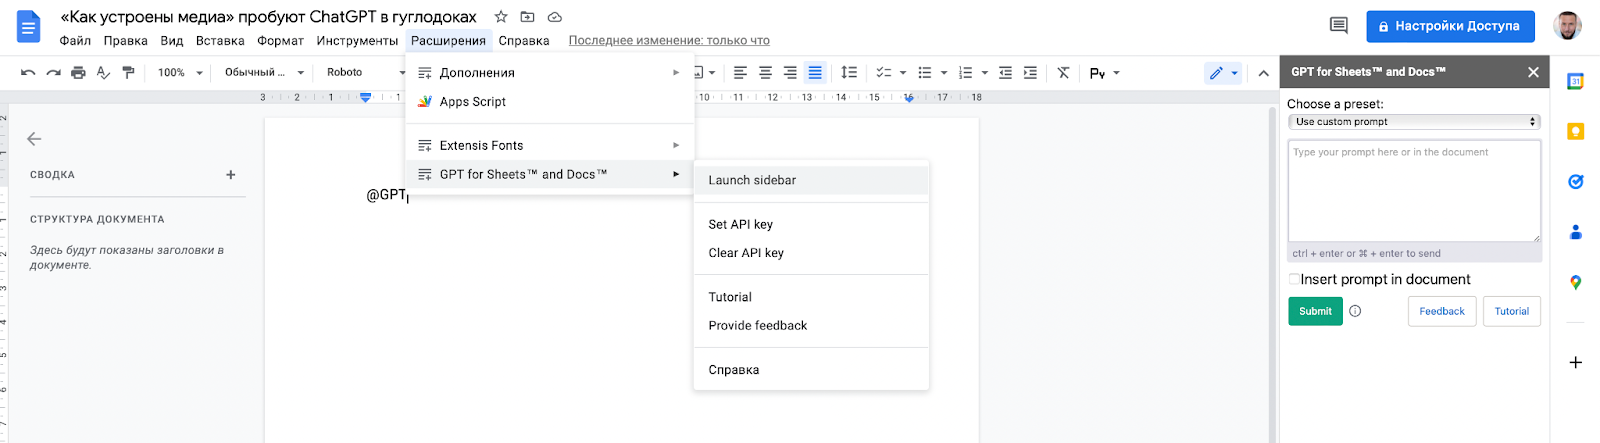
Task: Run spelling and grammar check
Action: pyautogui.click(x=103, y=73)
